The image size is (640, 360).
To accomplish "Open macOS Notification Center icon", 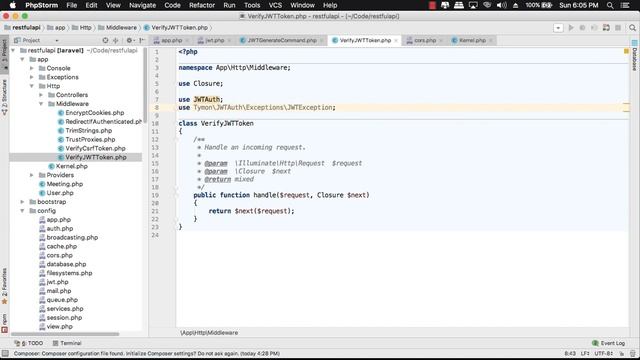I will 625,5.
